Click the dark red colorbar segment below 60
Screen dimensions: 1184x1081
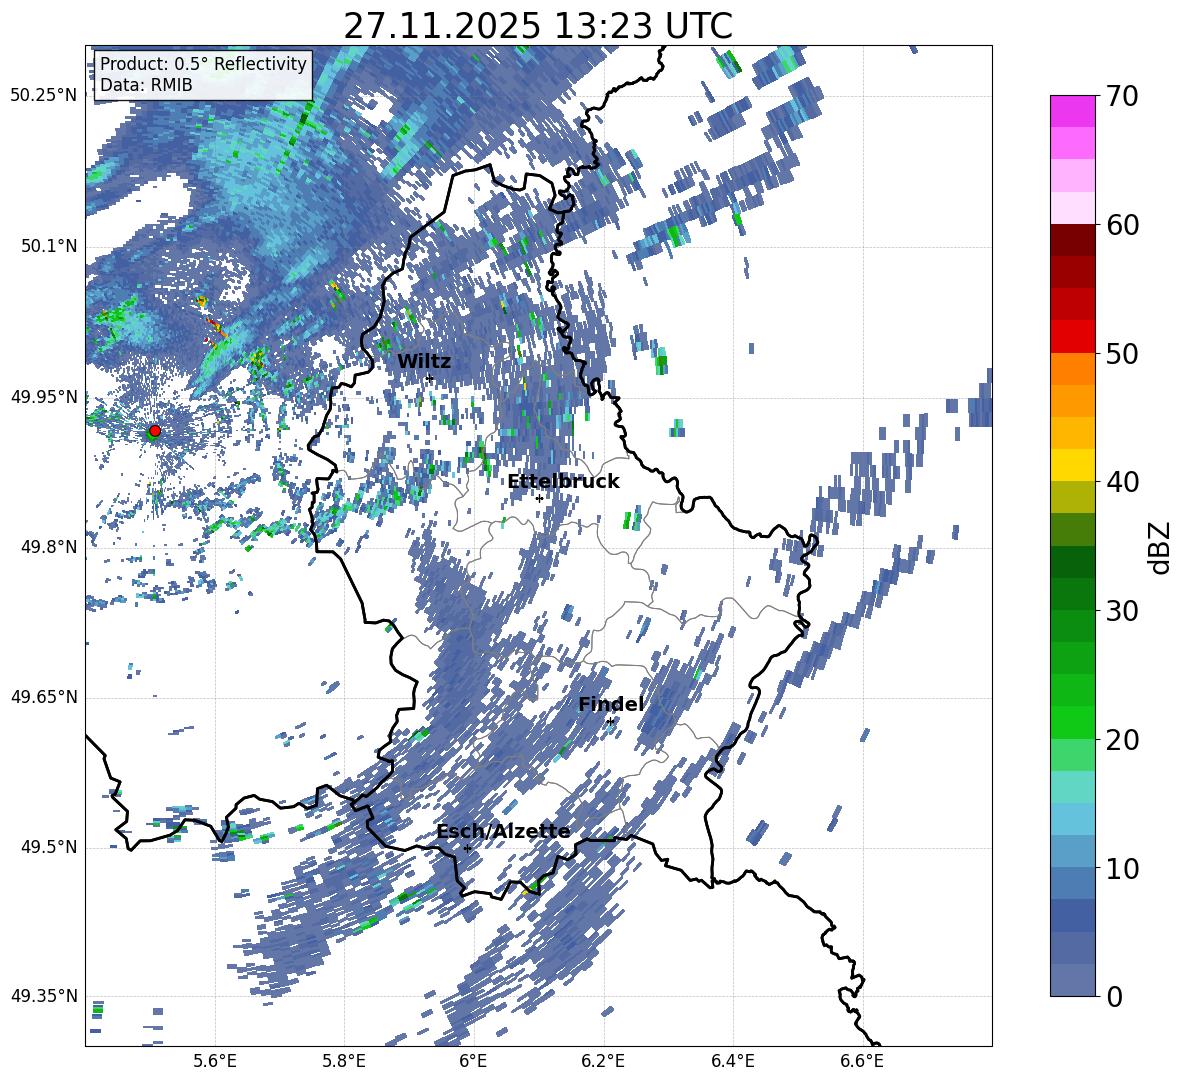pyautogui.click(x=1072, y=240)
